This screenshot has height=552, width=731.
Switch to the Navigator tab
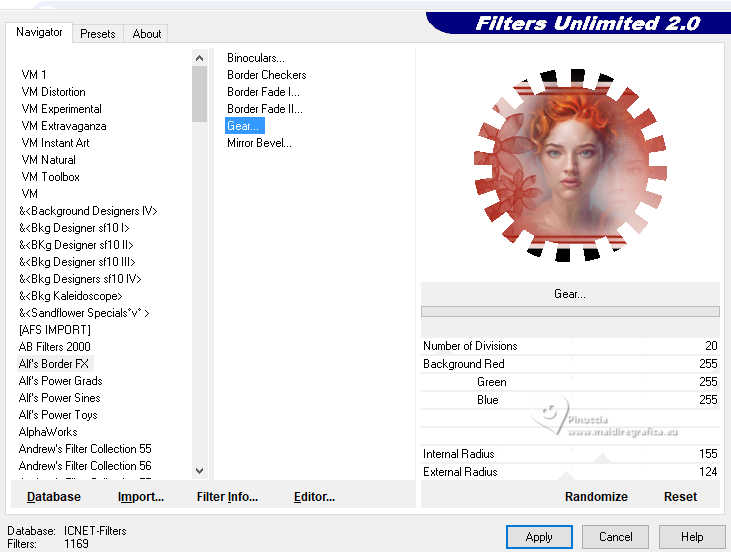click(39, 32)
